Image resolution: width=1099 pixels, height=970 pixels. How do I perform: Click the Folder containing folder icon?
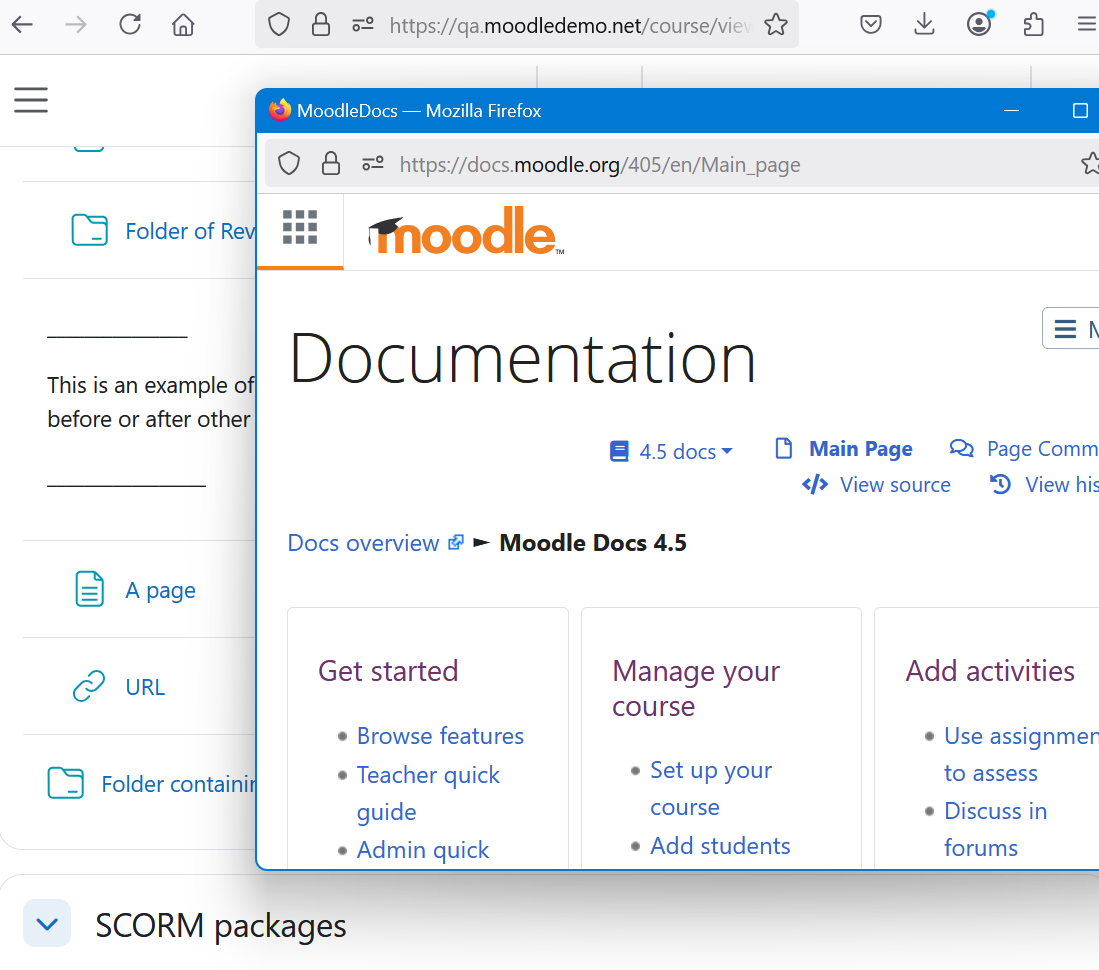[66, 783]
